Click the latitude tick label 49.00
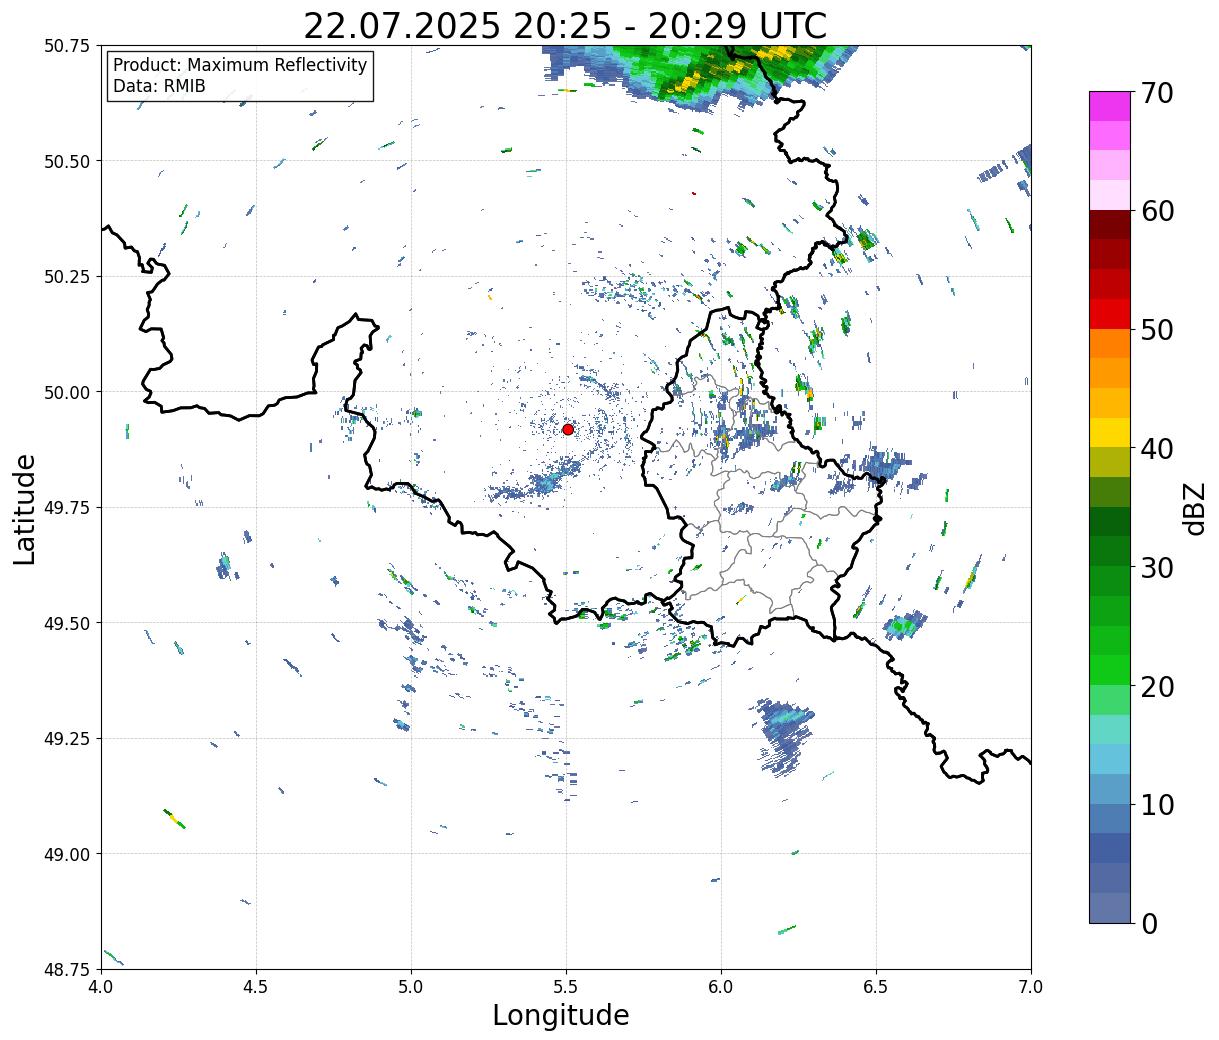This screenshot has height=1040, width=1219. (67, 854)
